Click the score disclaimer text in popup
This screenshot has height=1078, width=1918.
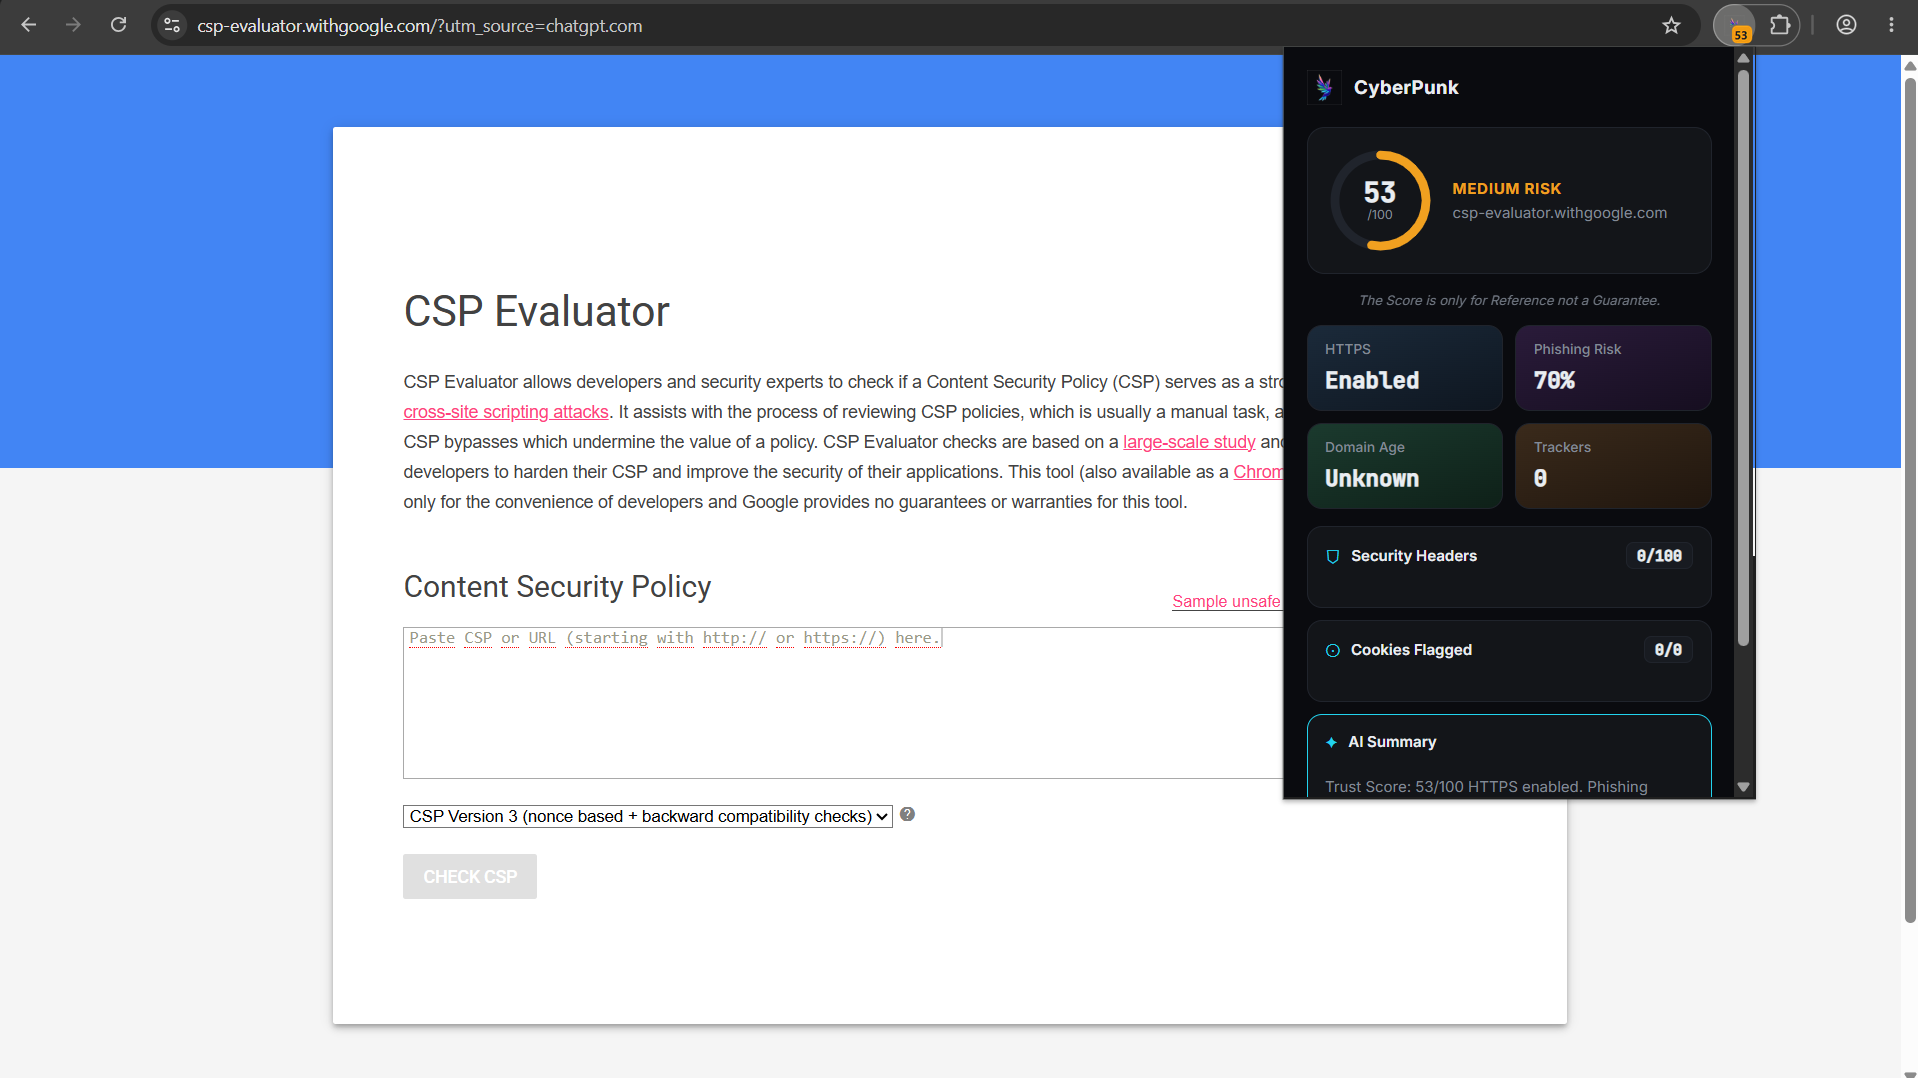(1509, 300)
